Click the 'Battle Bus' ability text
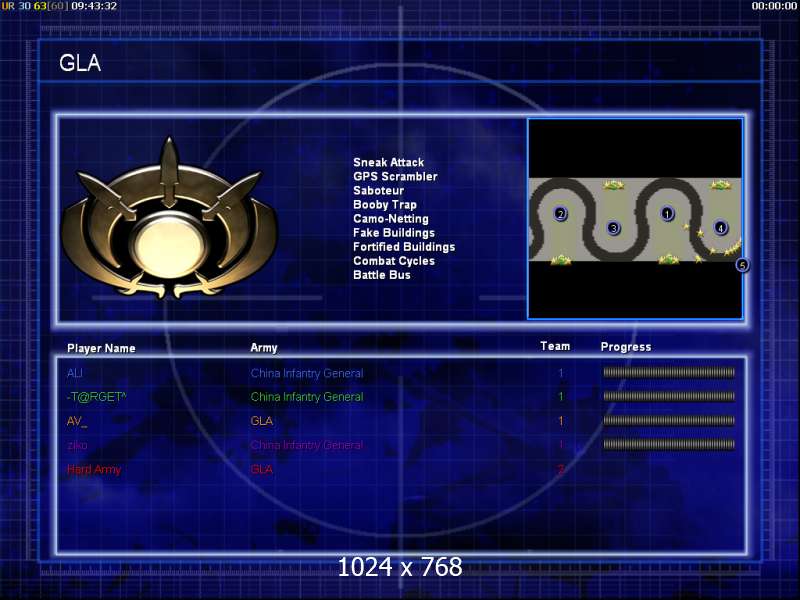This screenshot has width=800, height=600. pos(382,275)
